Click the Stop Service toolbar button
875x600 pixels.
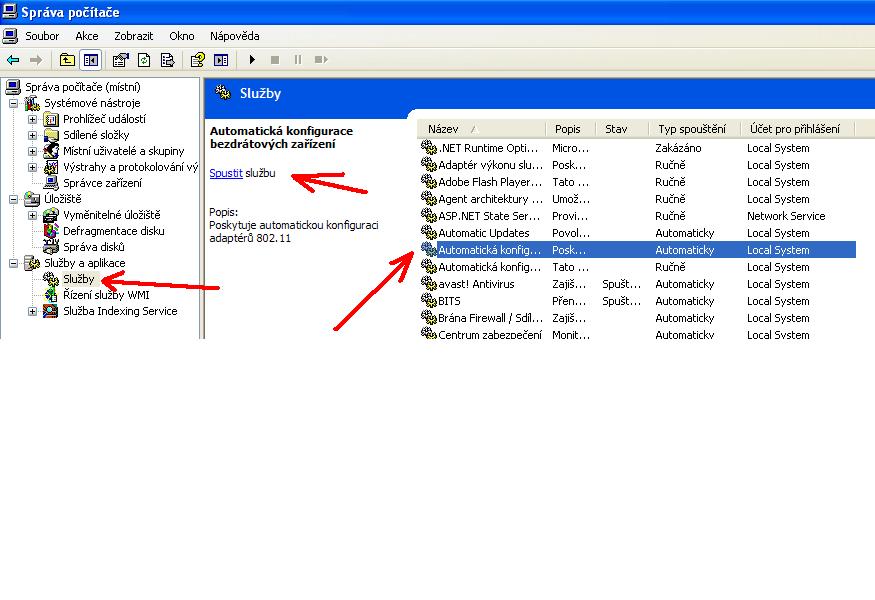click(x=275, y=60)
